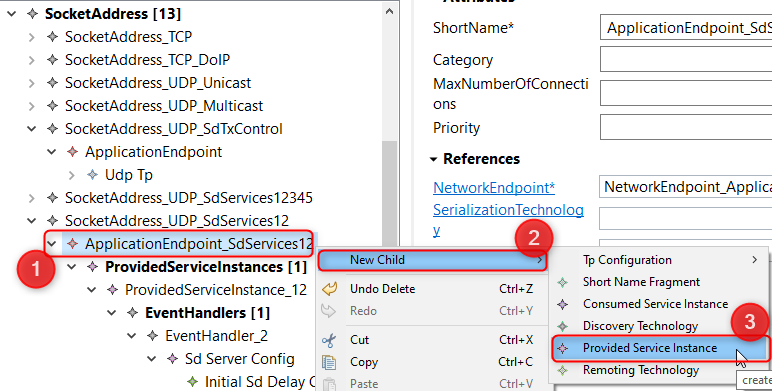Click the Provided Service Instance diamond icon
The width and height of the screenshot is (772, 391).
coord(562,348)
